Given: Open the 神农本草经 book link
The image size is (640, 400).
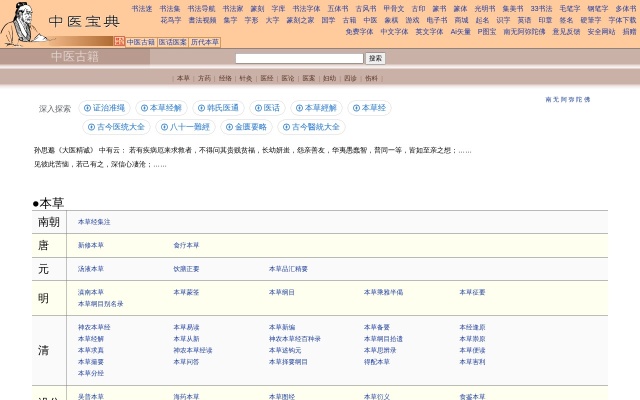Looking at the screenshot, I should click(94, 327).
